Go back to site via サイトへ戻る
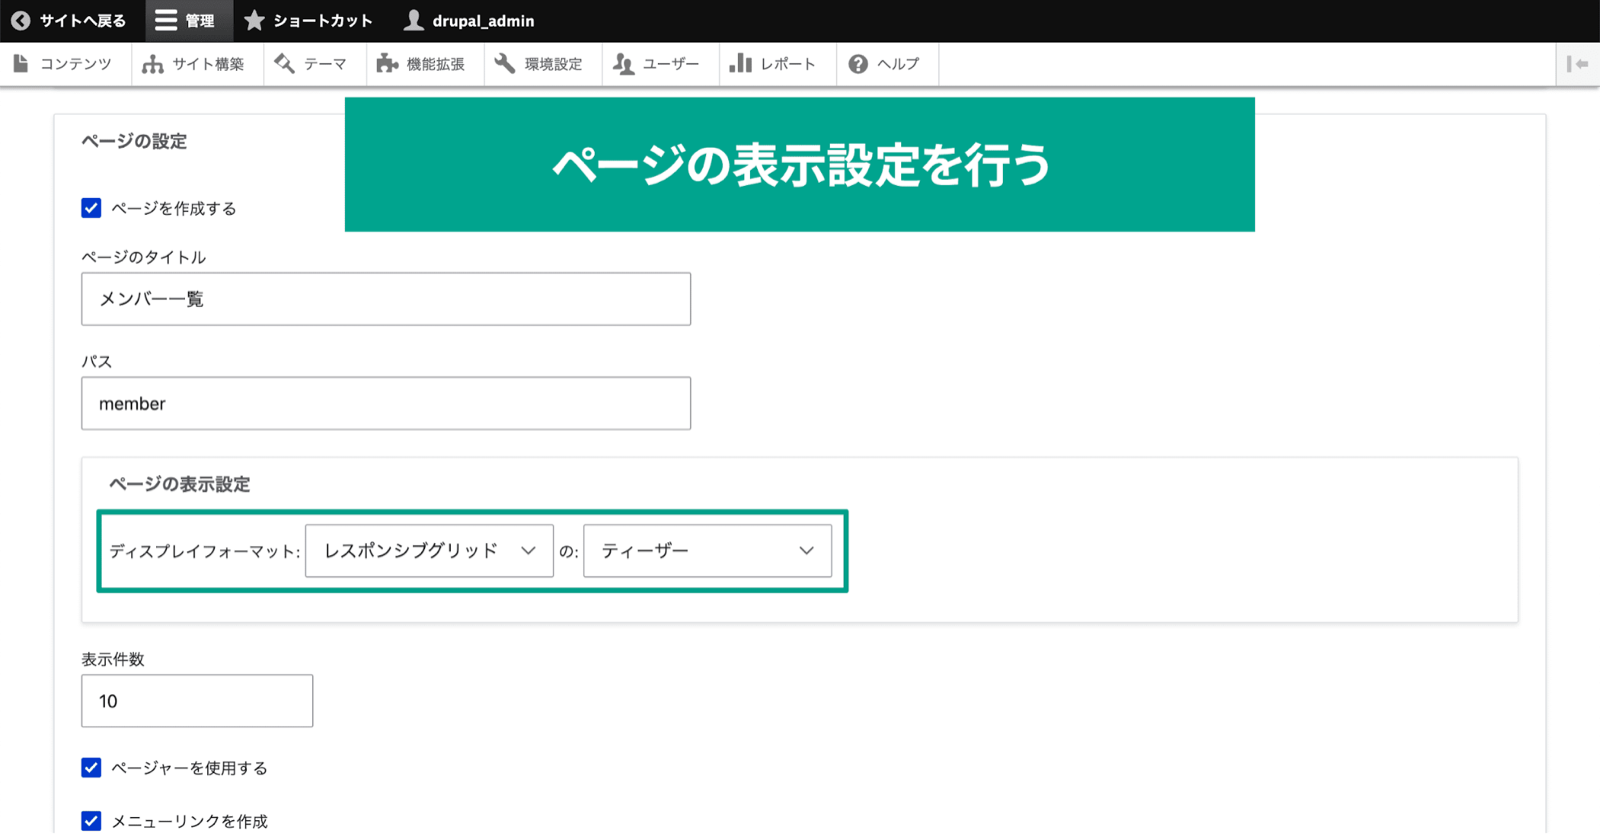 point(72,21)
